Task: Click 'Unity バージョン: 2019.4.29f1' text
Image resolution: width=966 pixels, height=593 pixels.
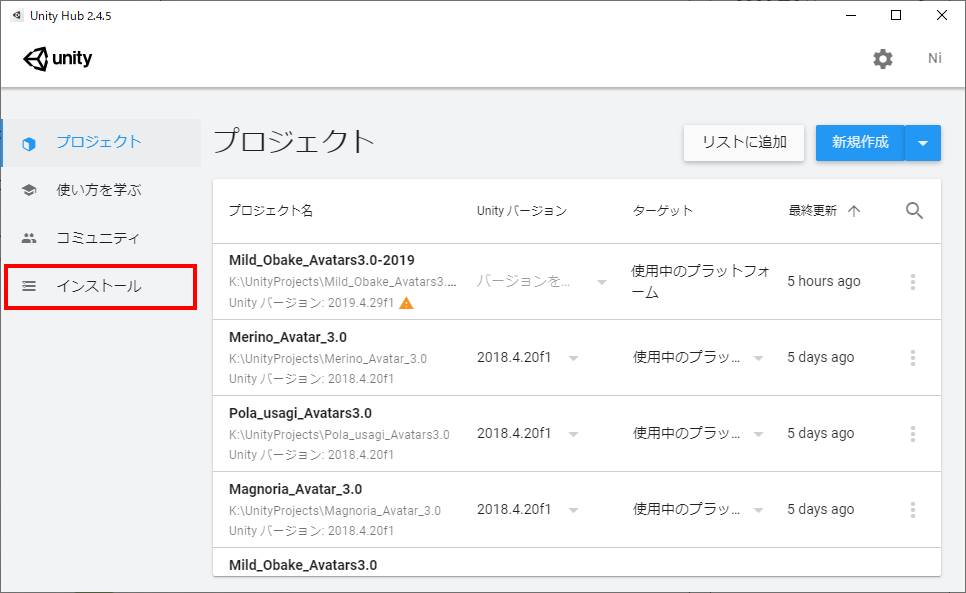Action: [x=311, y=303]
